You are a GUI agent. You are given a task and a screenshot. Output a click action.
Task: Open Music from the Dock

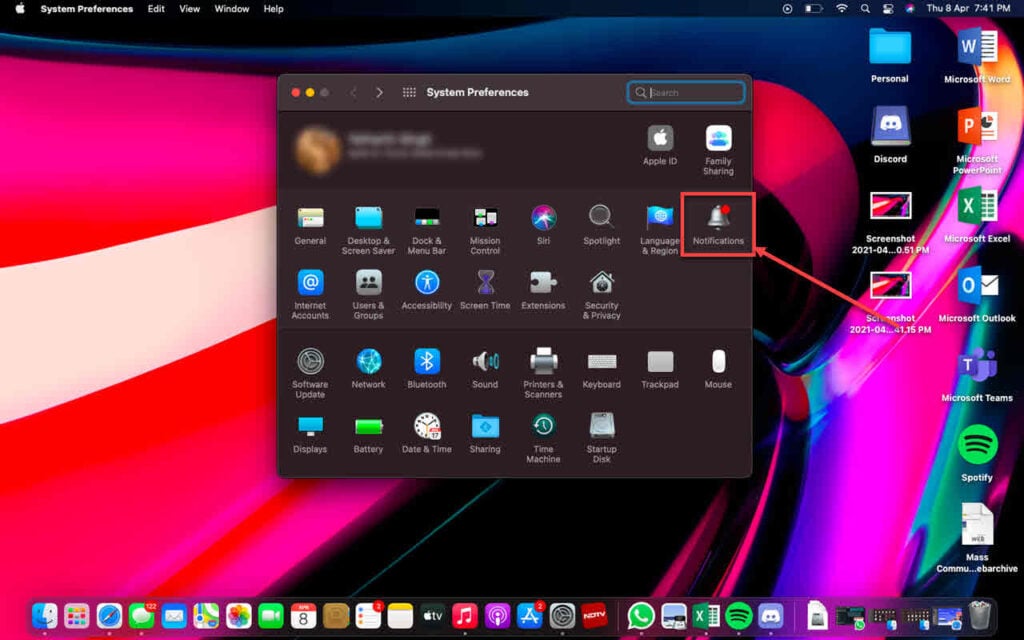pyautogui.click(x=464, y=616)
